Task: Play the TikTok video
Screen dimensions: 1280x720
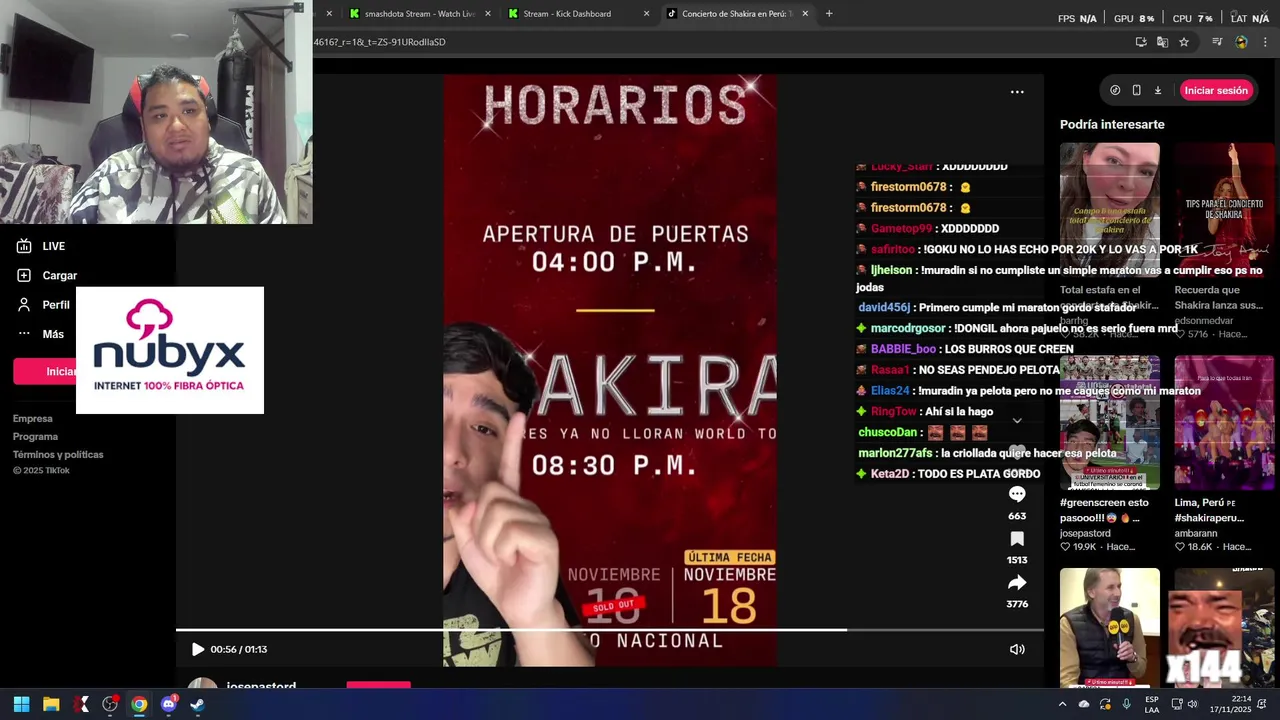Action: click(x=197, y=649)
